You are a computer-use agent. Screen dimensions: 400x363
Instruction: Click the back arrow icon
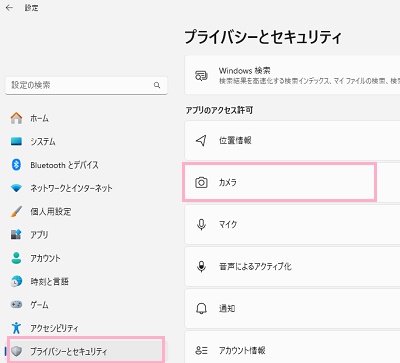click(x=9, y=8)
